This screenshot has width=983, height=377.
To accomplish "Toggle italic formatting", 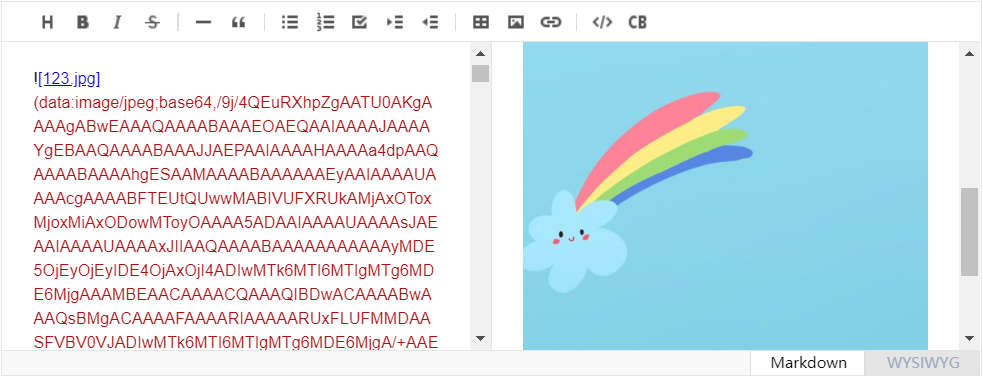I will pyautogui.click(x=117, y=22).
